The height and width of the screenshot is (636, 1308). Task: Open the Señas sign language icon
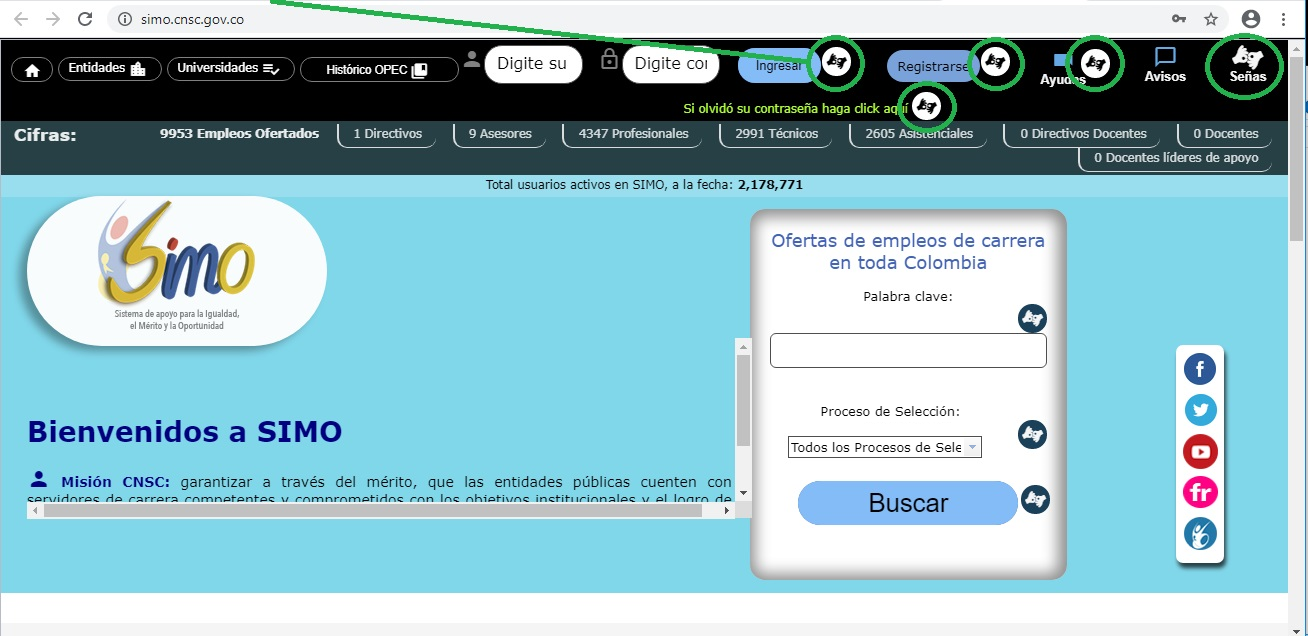(x=1247, y=66)
